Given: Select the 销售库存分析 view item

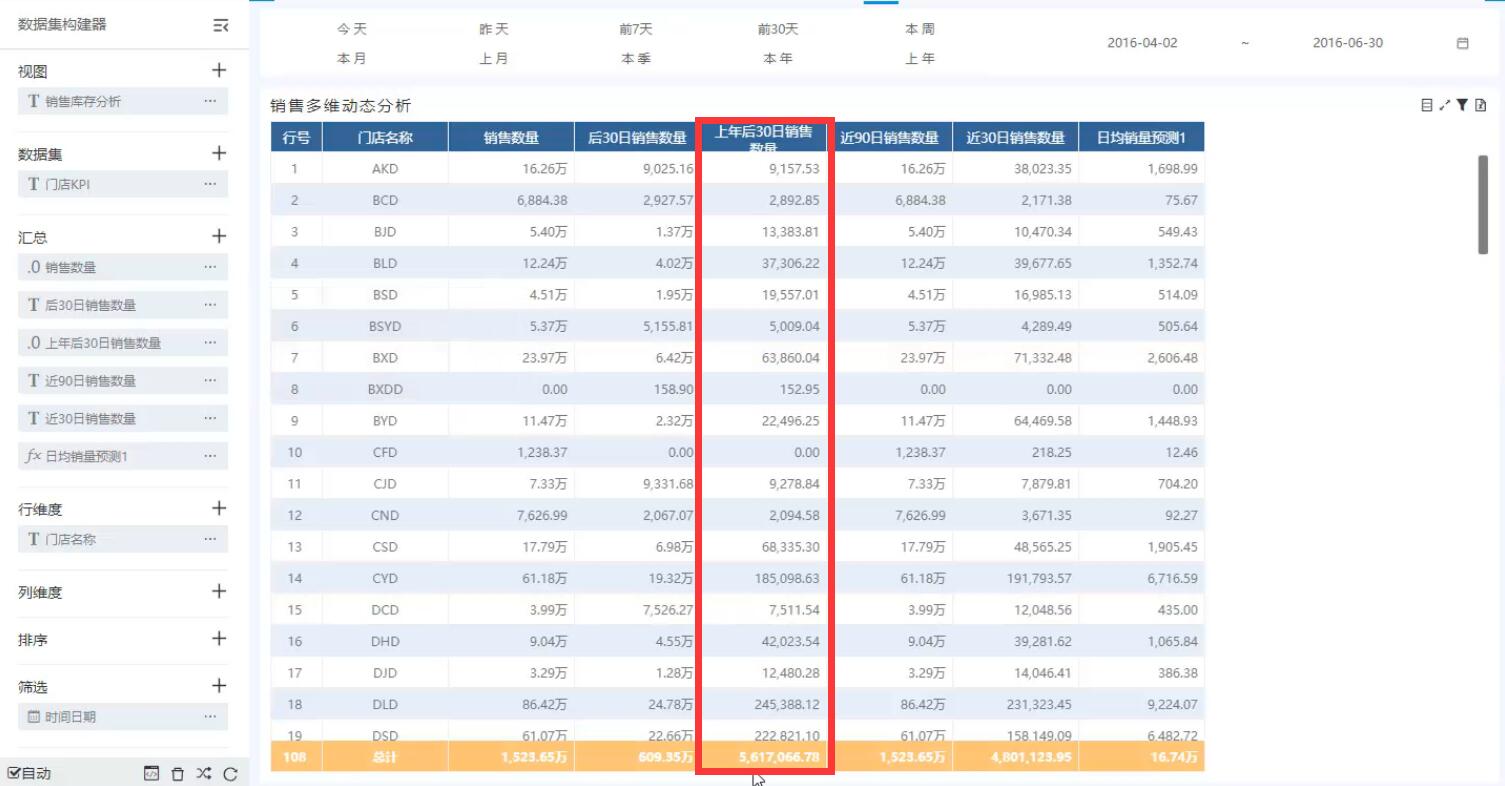Looking at the screenshot, I should point(123,101).
